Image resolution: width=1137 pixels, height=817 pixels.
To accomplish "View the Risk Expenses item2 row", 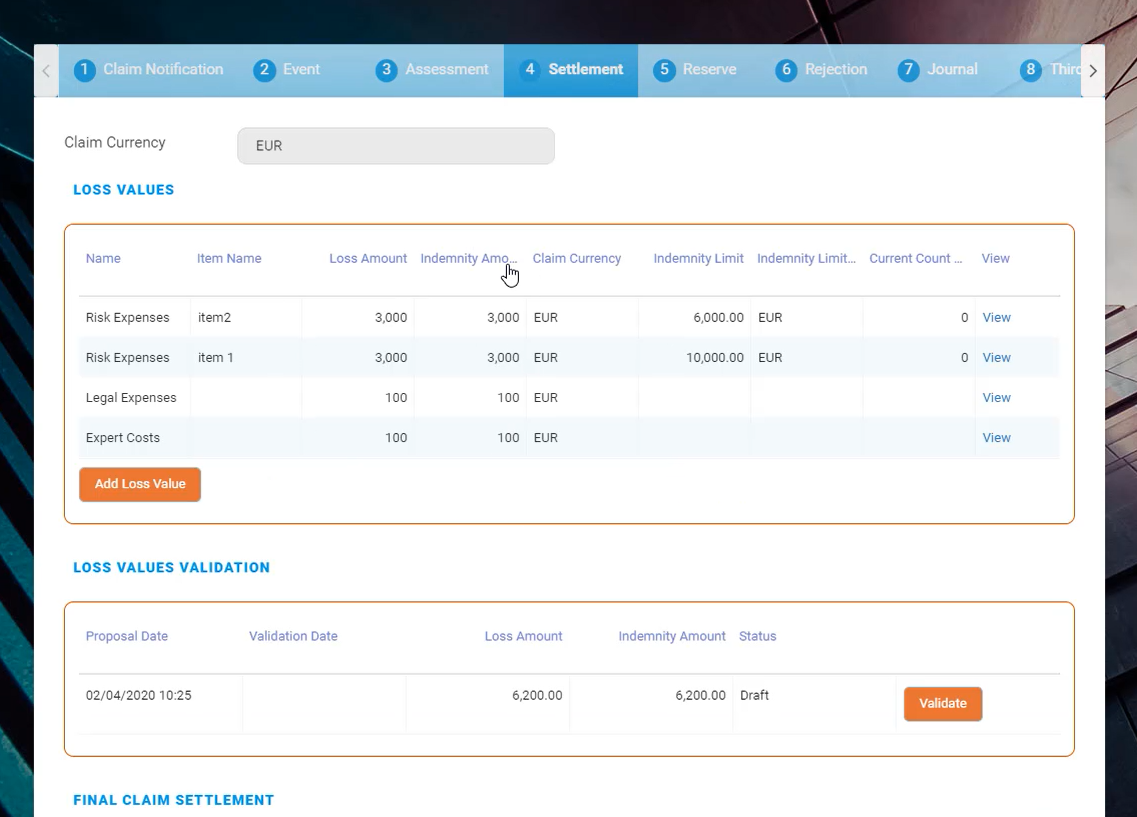I will pyautogui.click(x=996, y=318).
